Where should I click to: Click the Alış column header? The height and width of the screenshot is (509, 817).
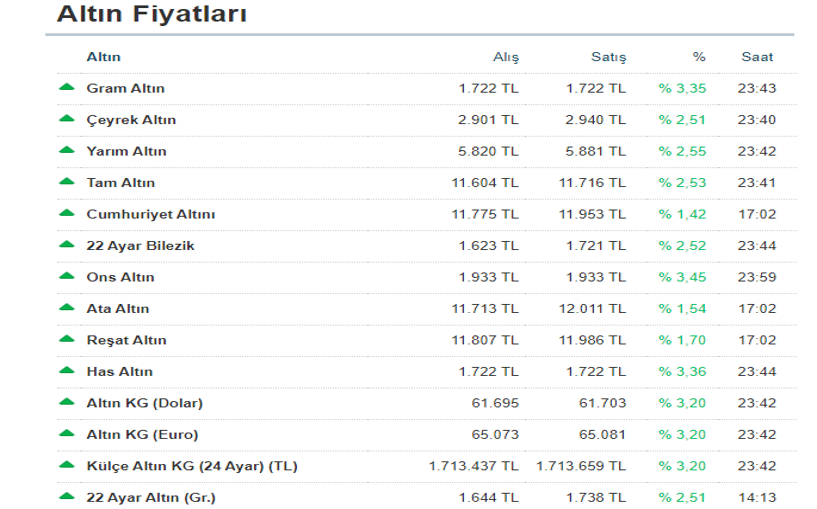(505, 57)
